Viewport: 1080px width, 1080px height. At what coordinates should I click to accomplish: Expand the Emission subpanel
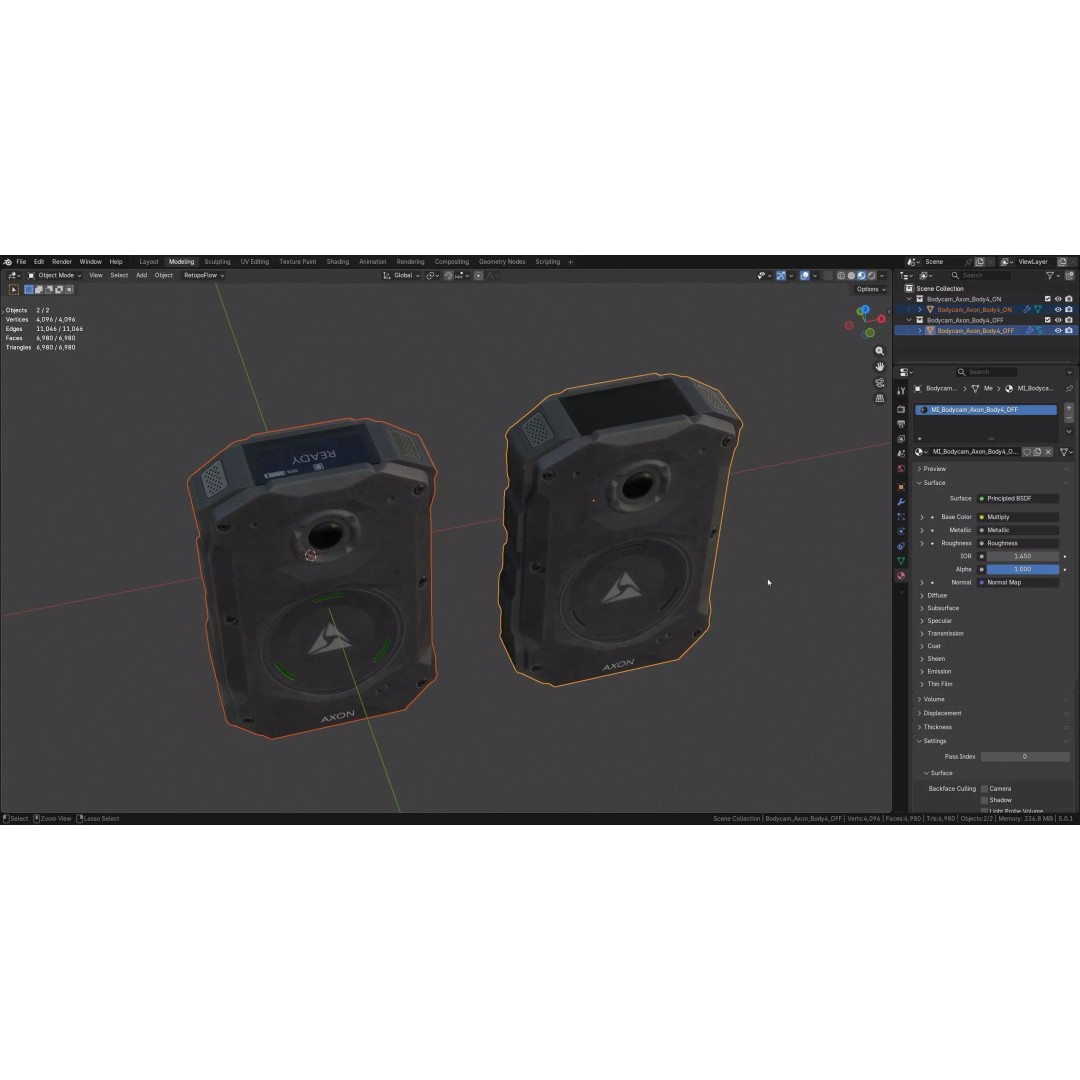[x=922, y=672]
